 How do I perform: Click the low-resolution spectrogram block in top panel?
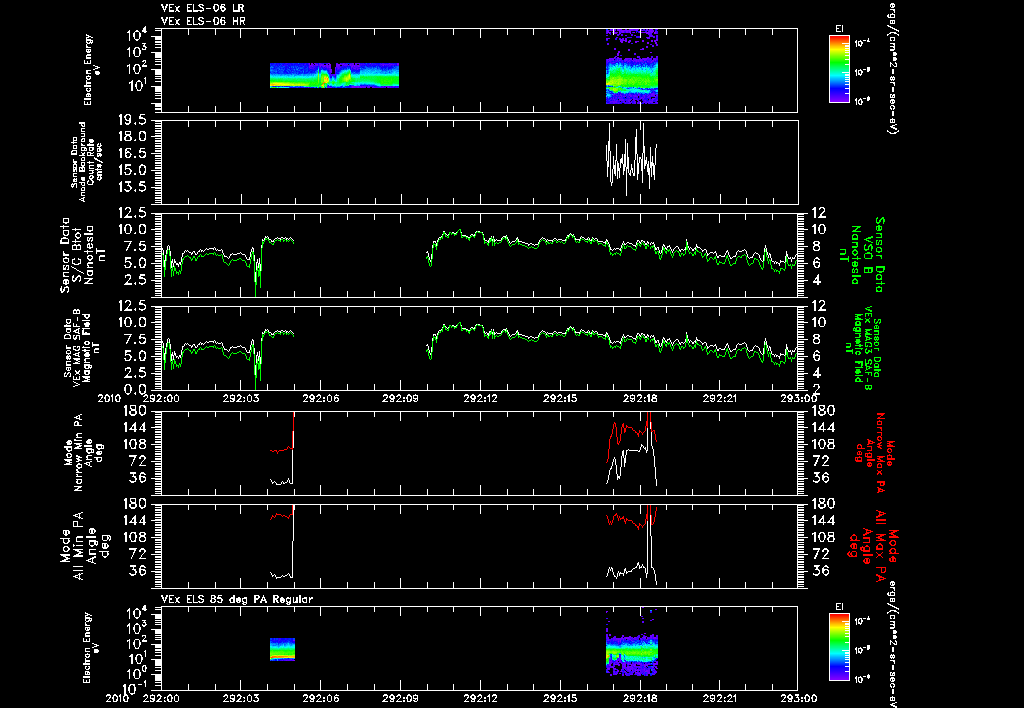click(x=334, y=75)
